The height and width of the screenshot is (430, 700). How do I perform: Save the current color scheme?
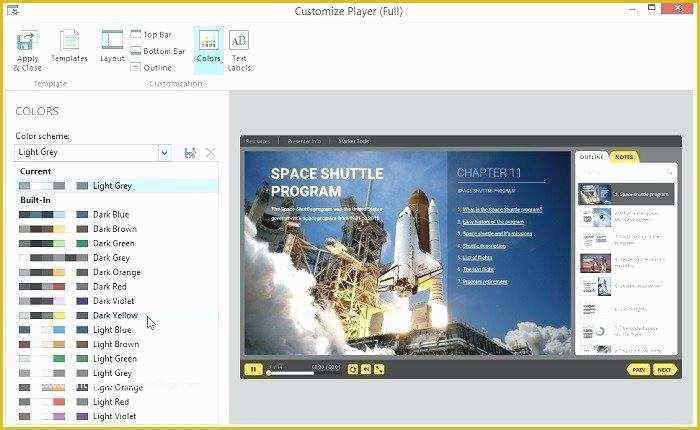(x=190, y=153)
